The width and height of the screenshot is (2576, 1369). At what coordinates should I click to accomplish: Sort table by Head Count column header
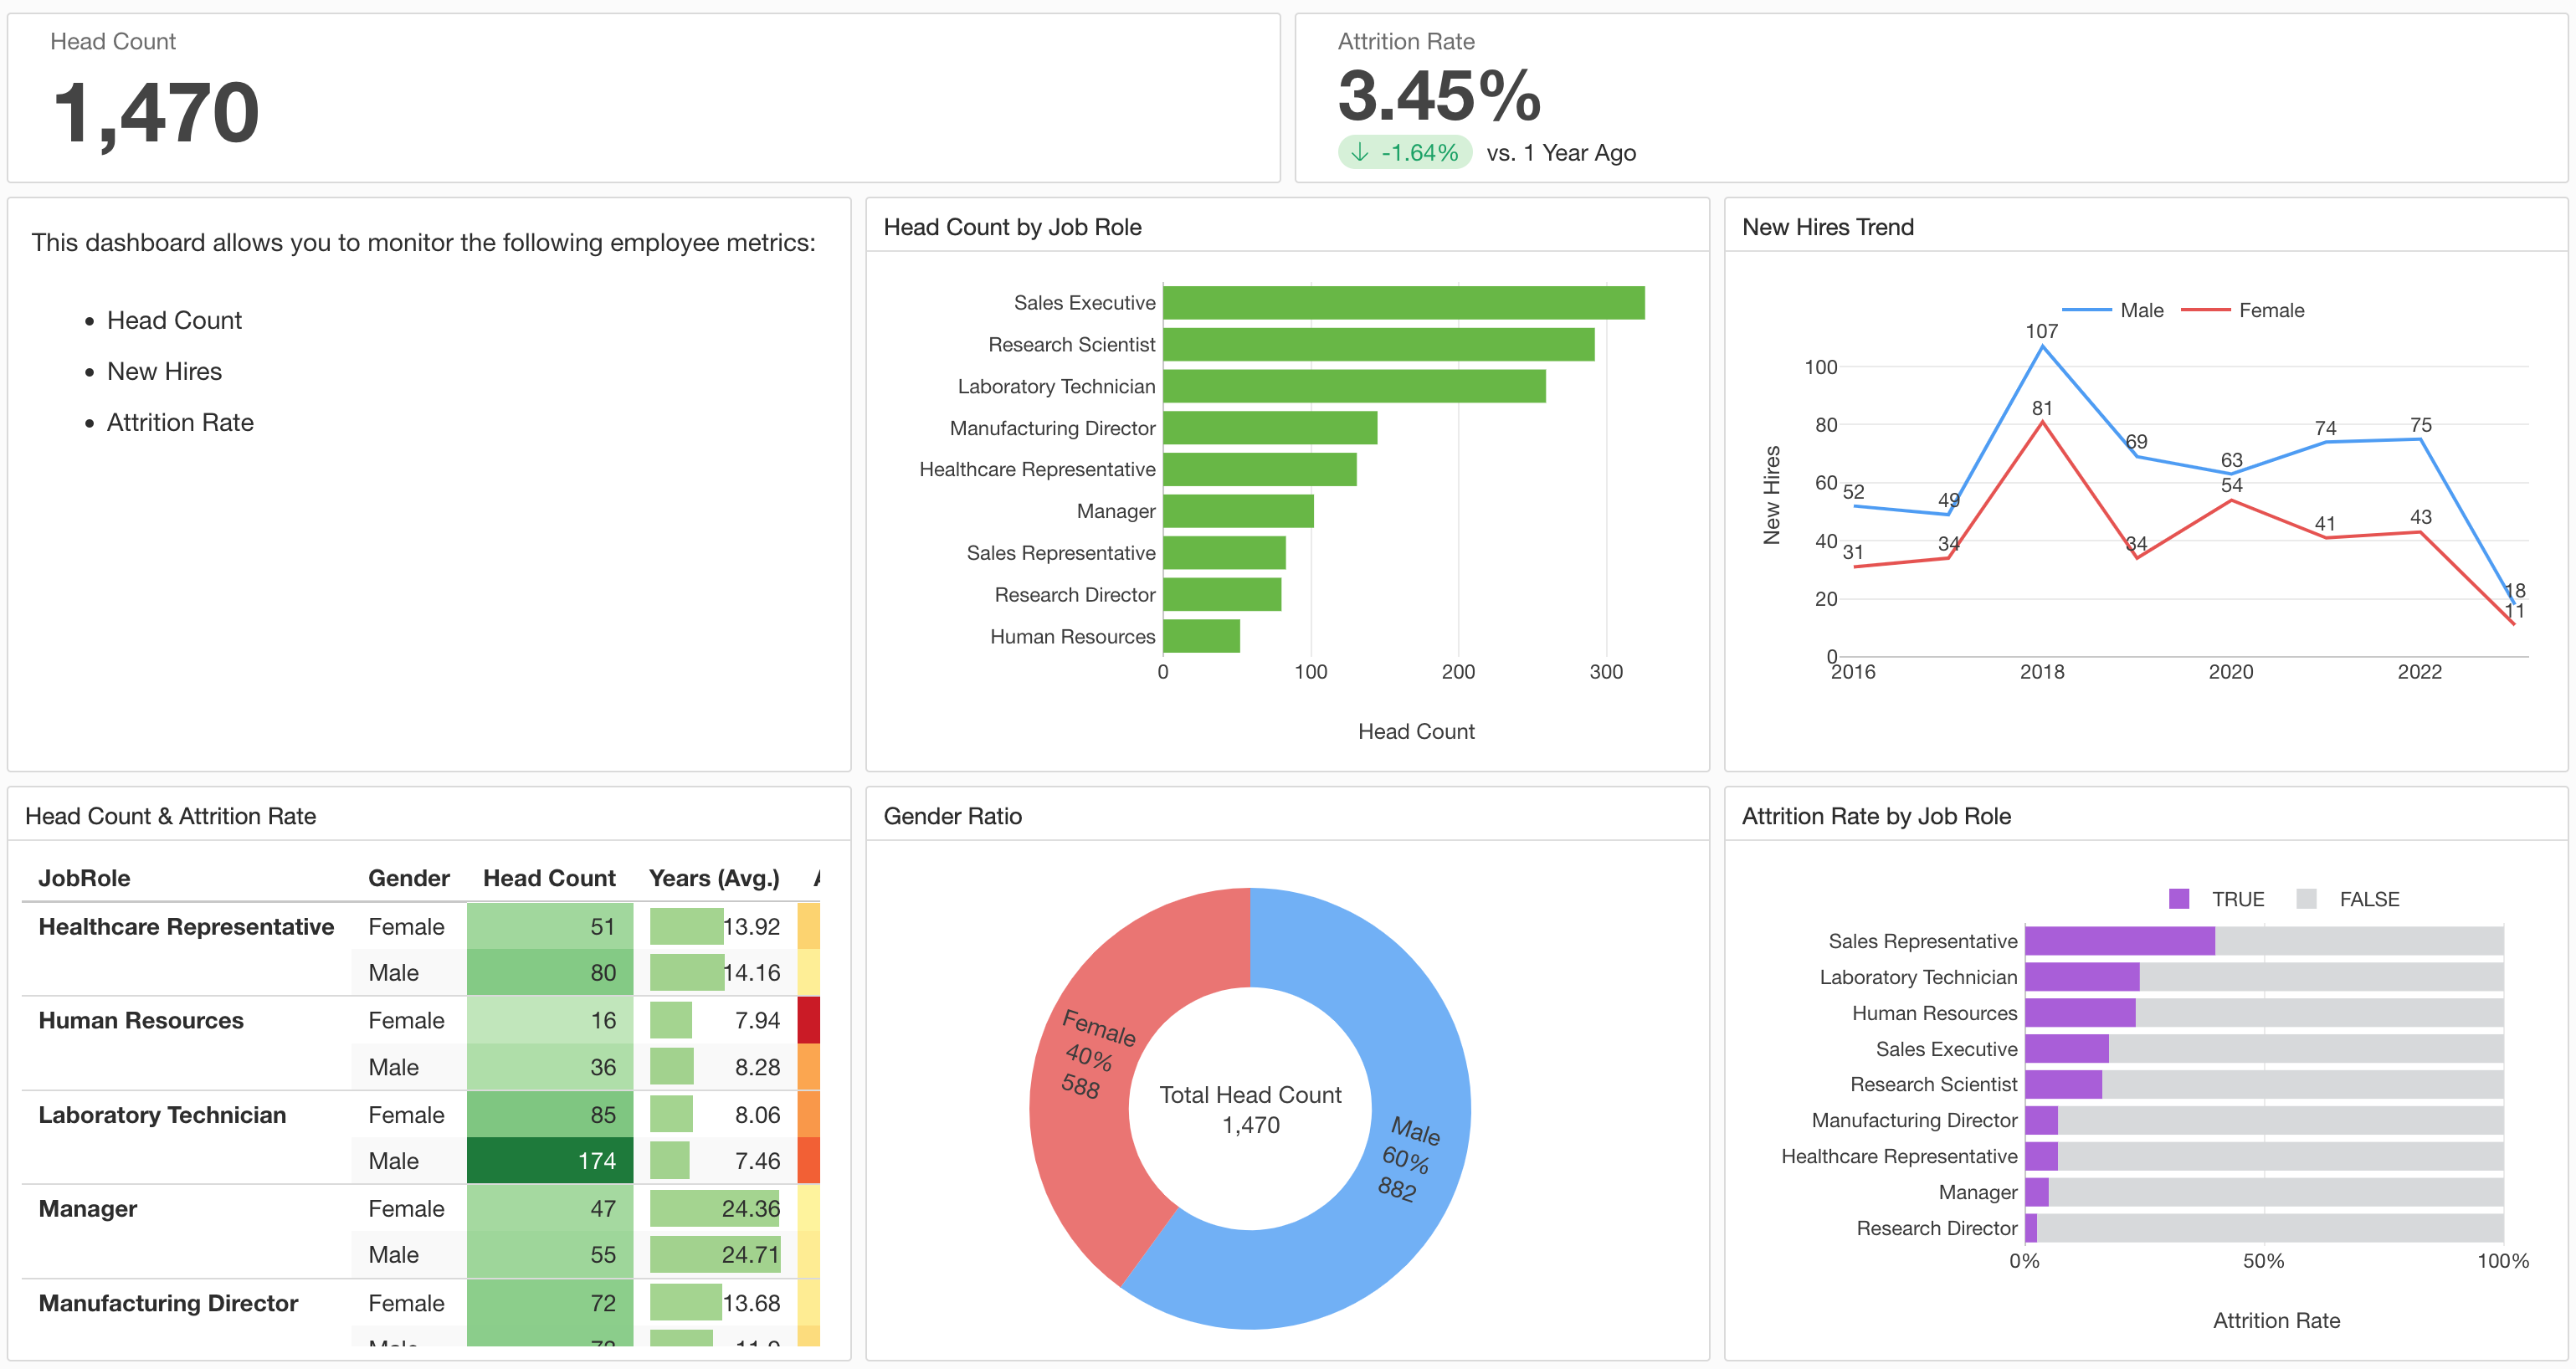(549, 878)
